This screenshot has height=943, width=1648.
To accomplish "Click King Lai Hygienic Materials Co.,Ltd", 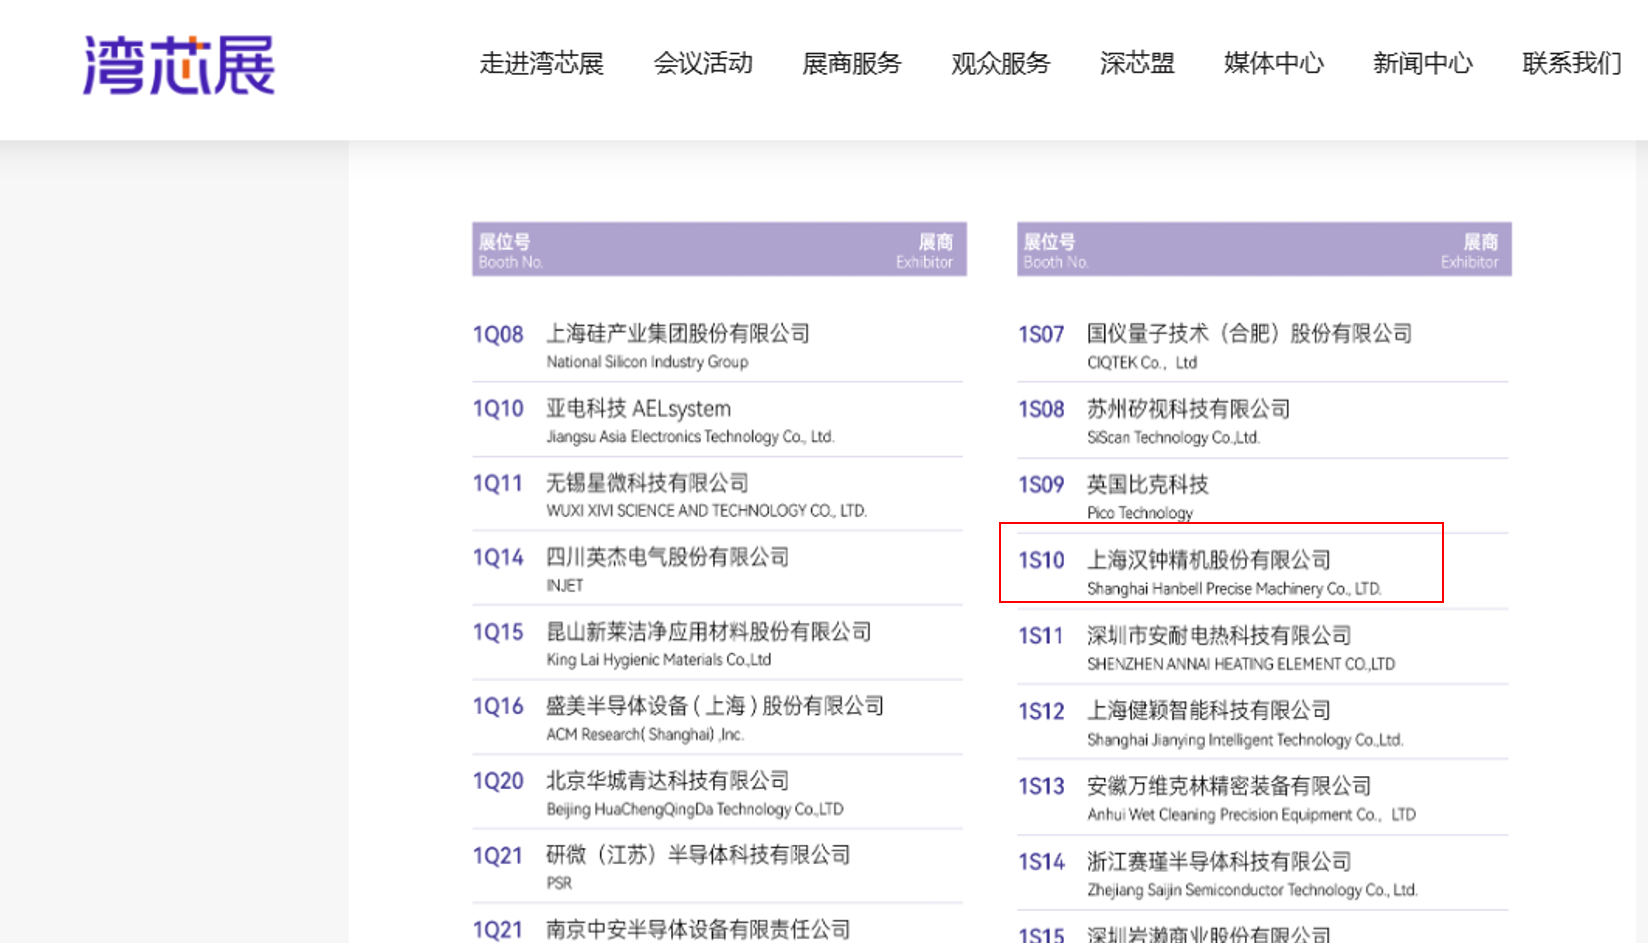I will pos(659,660).
